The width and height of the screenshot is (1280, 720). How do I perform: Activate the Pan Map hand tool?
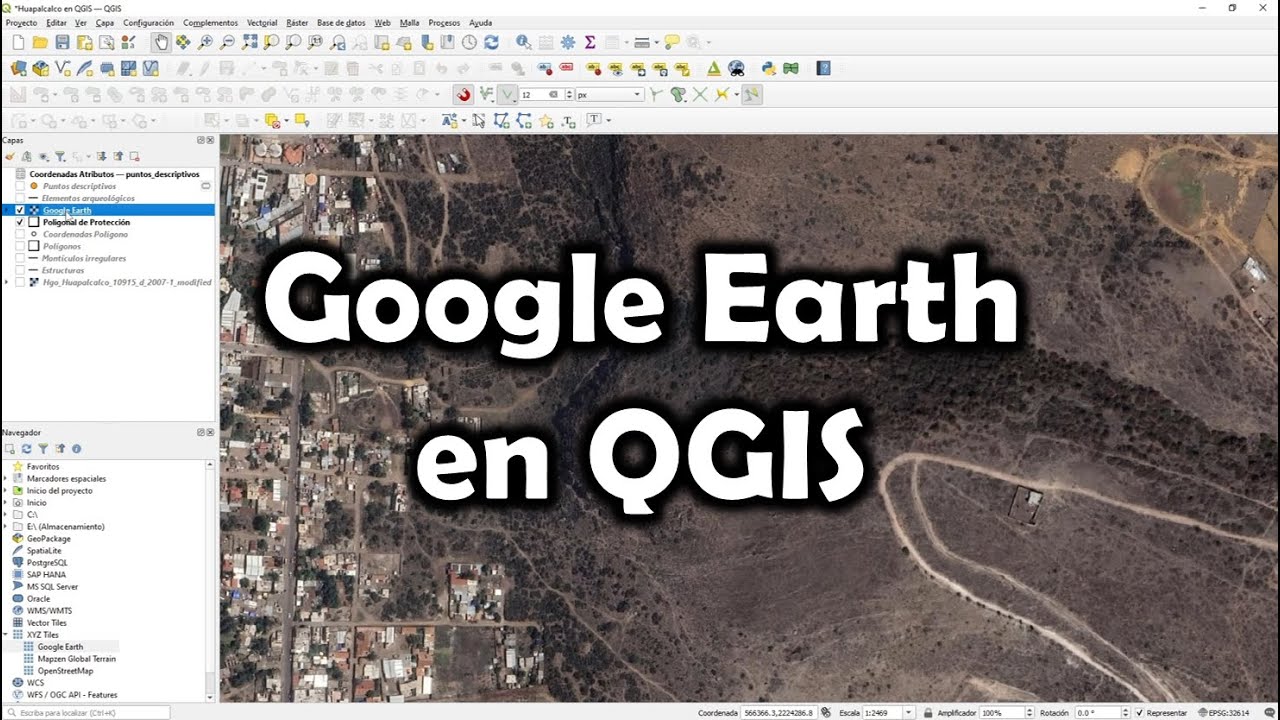161,42
